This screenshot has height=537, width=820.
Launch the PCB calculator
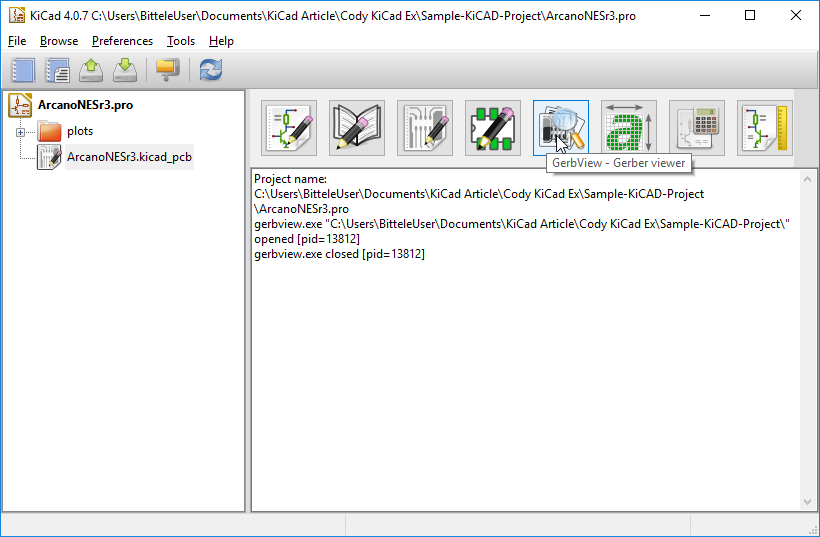697,128
